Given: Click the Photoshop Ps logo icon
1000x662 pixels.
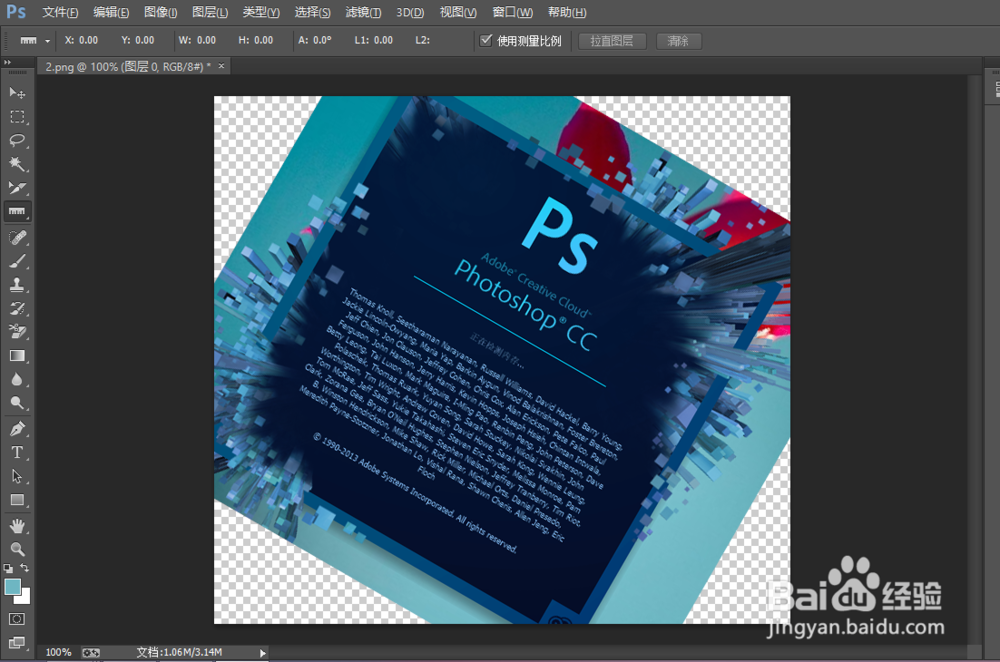Looking at the screenshot, I should (x=16, y=11).
